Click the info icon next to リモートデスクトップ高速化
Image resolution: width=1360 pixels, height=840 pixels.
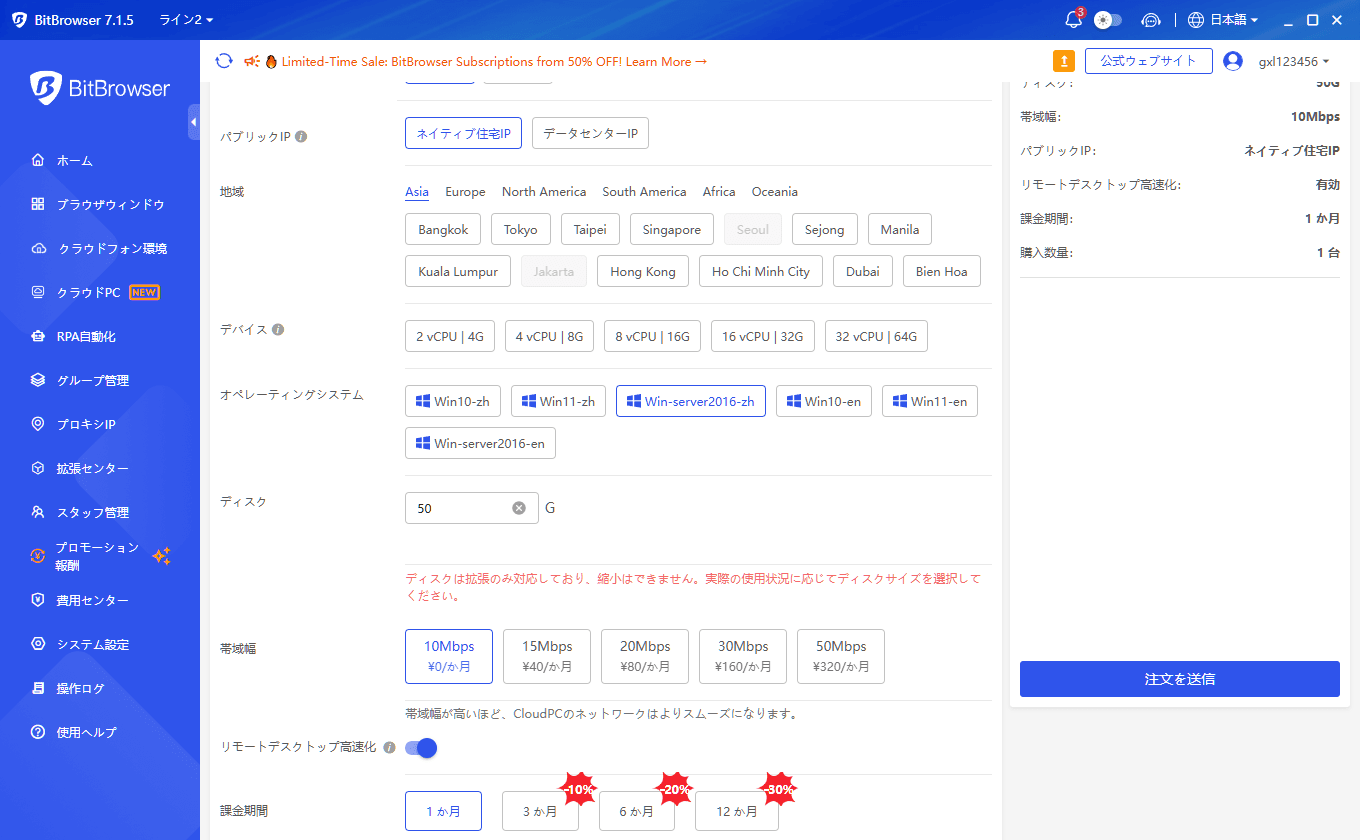pyautogui.click(x=390, y=747)
